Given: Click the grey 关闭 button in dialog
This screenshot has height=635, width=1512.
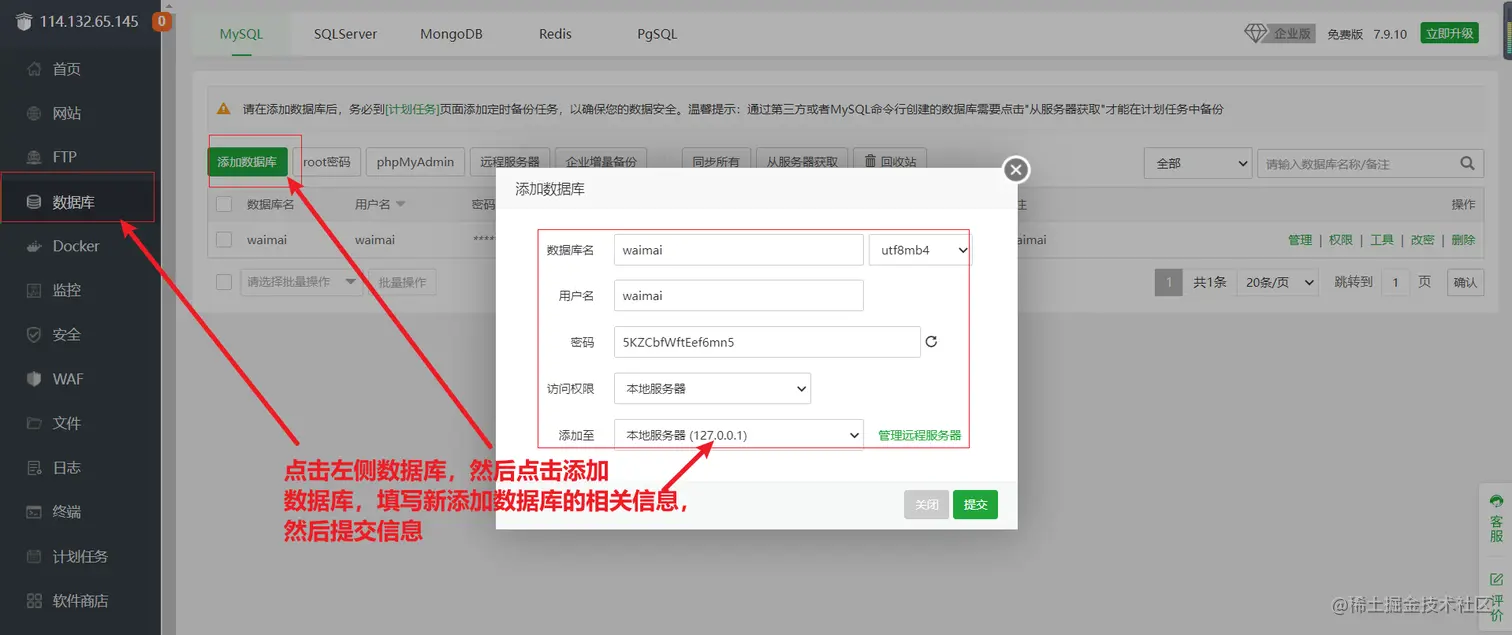Looking at the screenshot, I should (926, 505).
